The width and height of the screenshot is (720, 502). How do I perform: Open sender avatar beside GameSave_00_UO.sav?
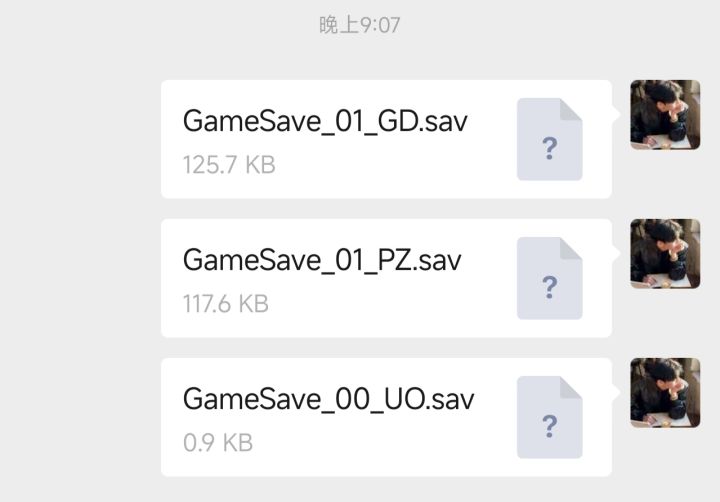pos(665,393)
